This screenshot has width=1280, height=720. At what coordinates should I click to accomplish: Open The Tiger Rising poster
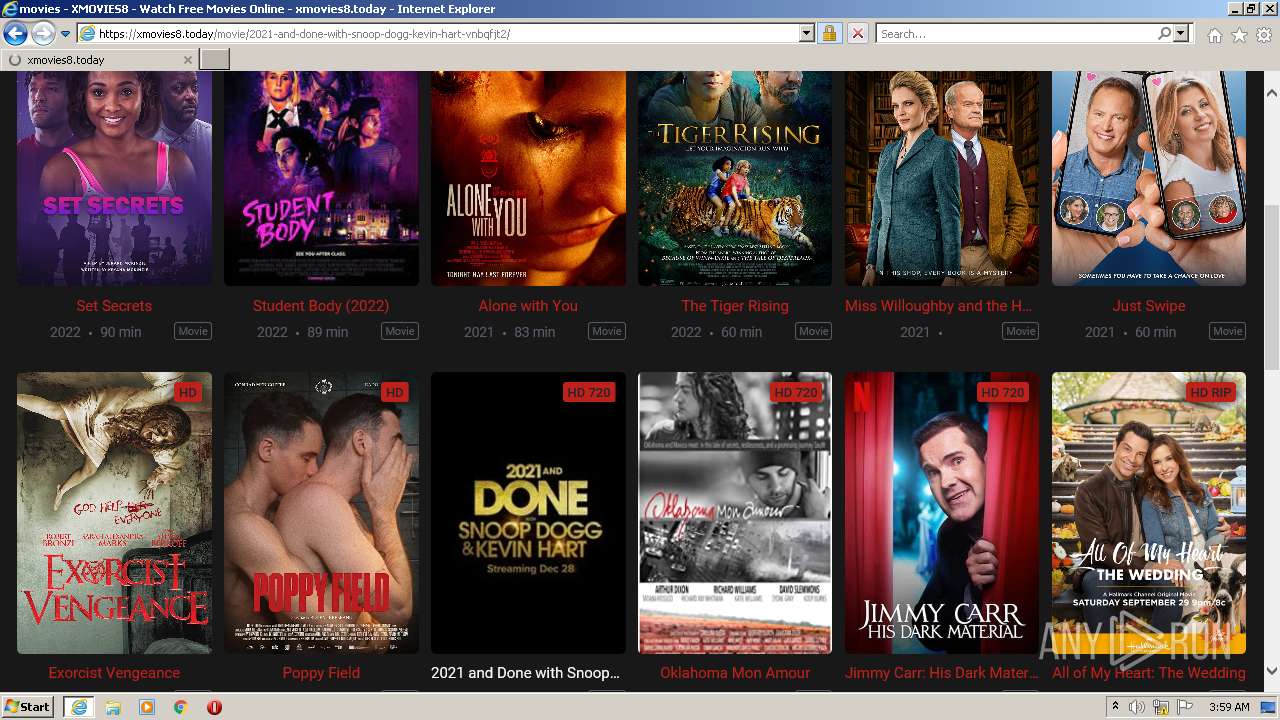pos(735,178)
